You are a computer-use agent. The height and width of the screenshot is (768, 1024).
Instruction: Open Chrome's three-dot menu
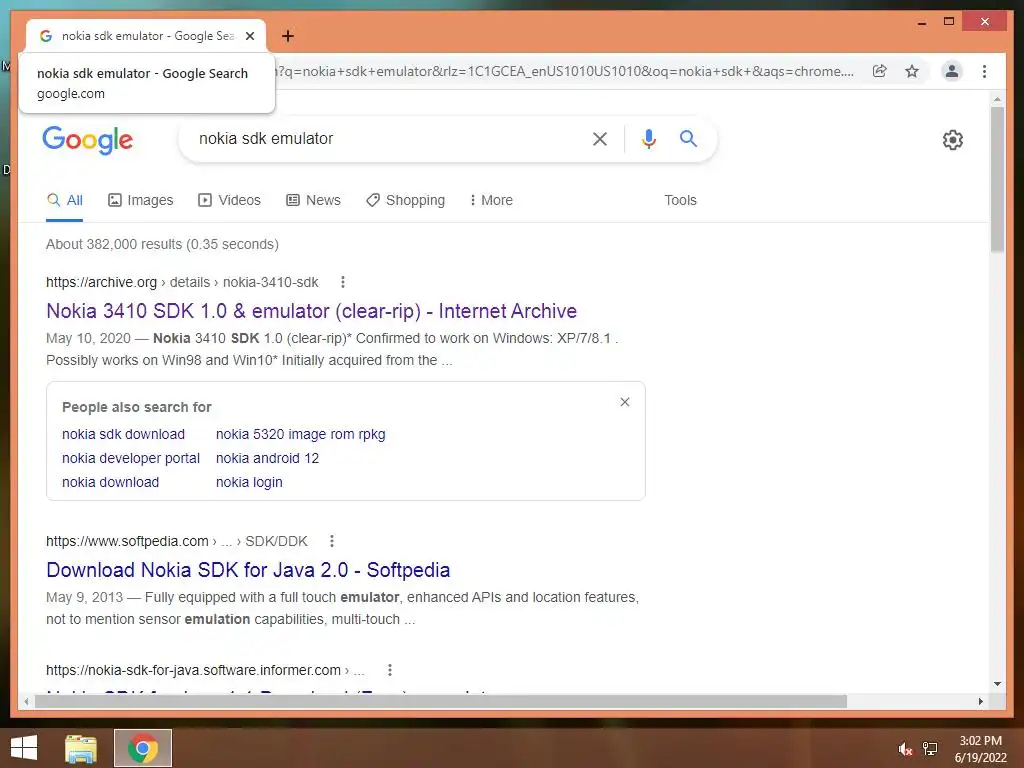click(984, 71)
